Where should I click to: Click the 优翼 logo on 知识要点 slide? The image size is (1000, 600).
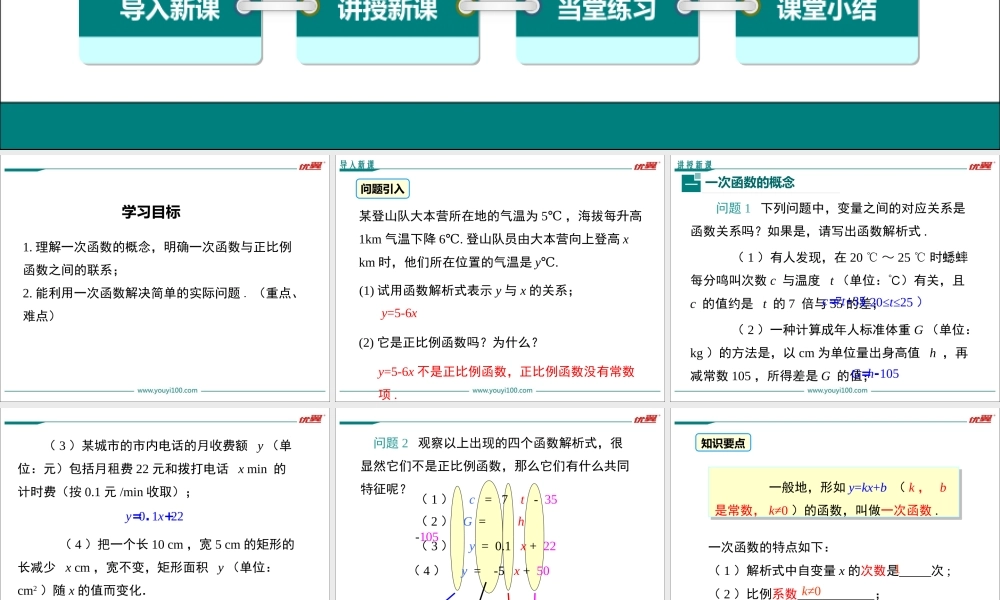(x=980, y=420)
